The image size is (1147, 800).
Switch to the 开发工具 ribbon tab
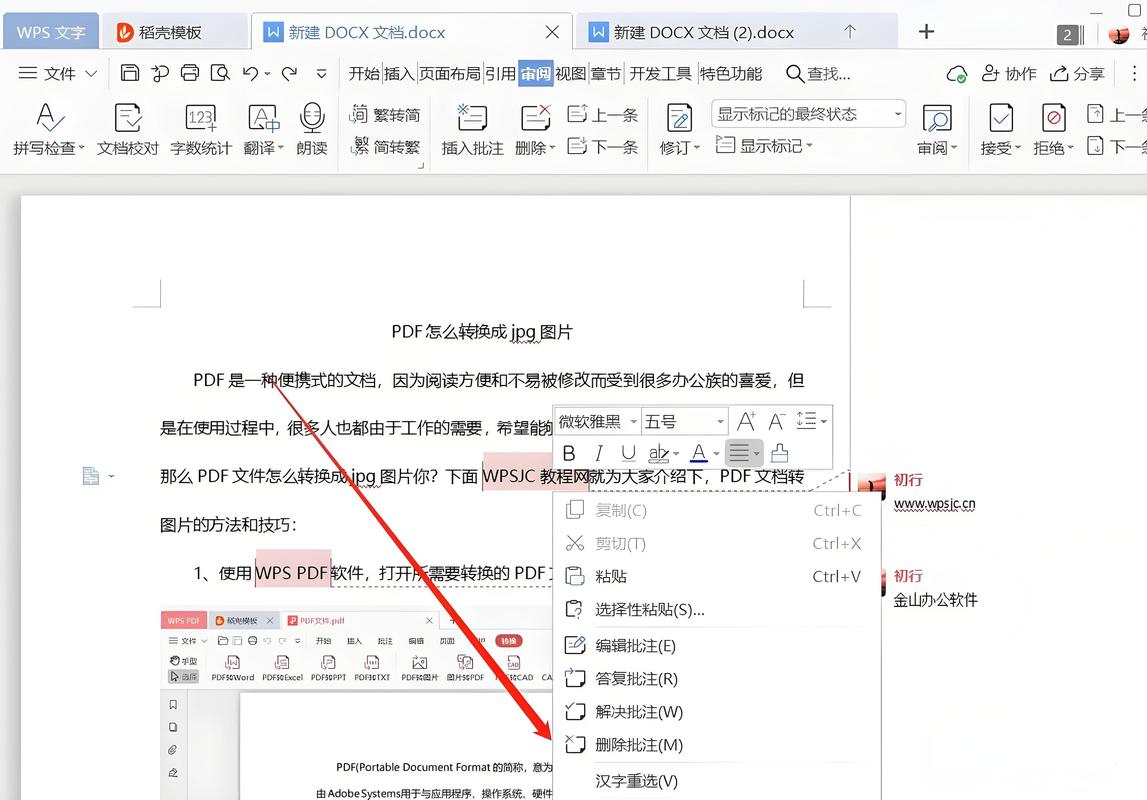[x=660, y=73]
